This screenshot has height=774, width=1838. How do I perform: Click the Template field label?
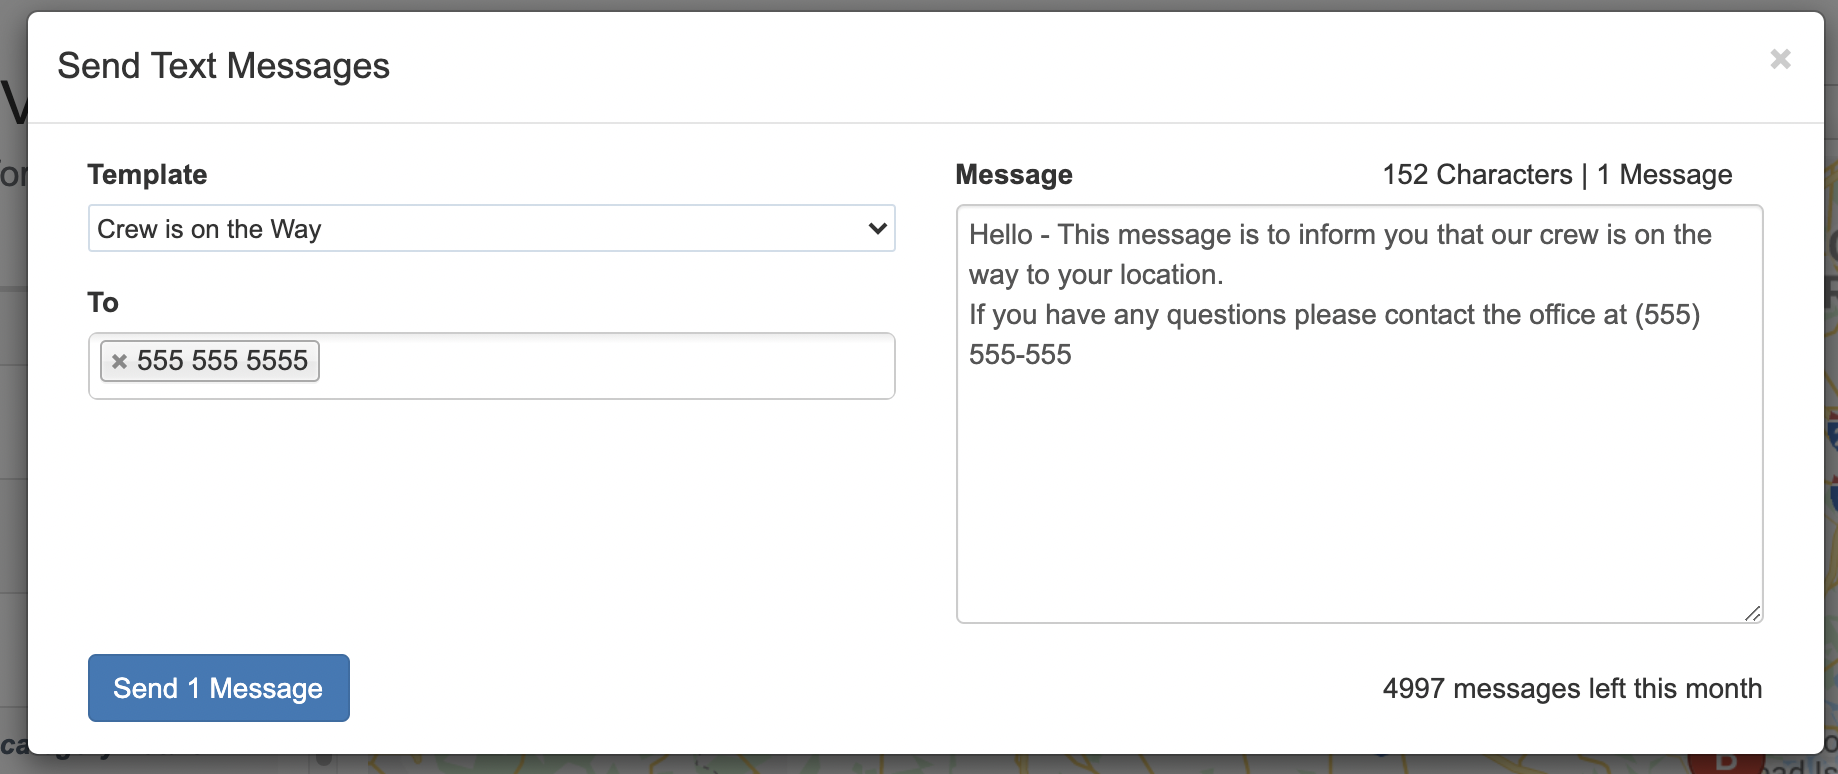click(147, 175)
